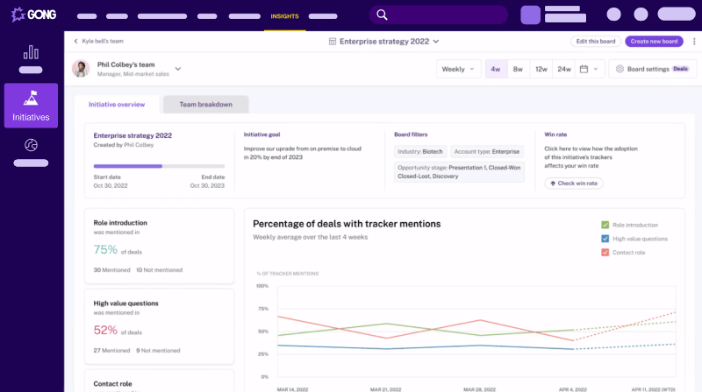
Task: Click Create new board button
Action: click(x=654, y=41)
